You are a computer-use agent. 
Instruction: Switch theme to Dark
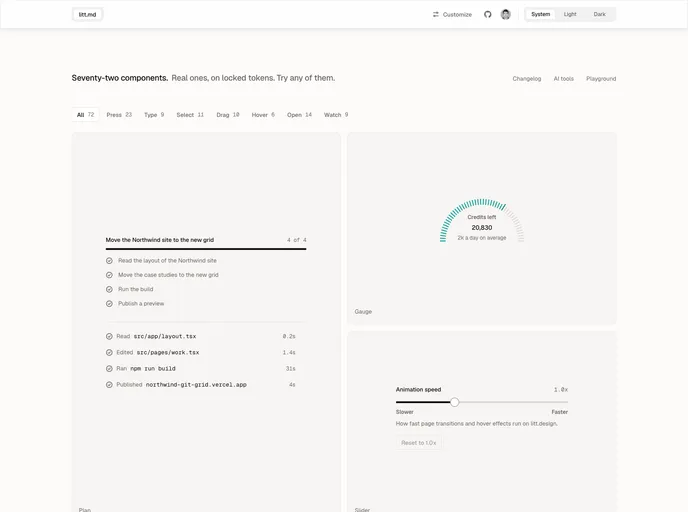click(x=599, y=14)
